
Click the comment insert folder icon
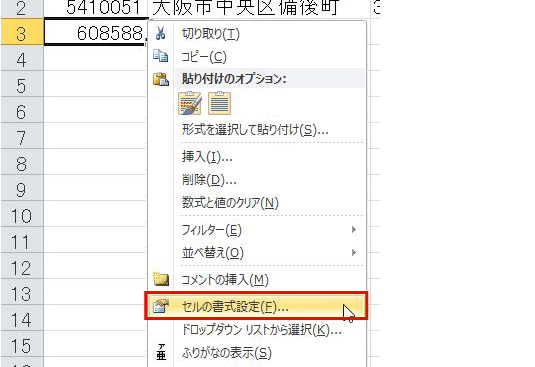pyautogui.click(x=161, y=279)
